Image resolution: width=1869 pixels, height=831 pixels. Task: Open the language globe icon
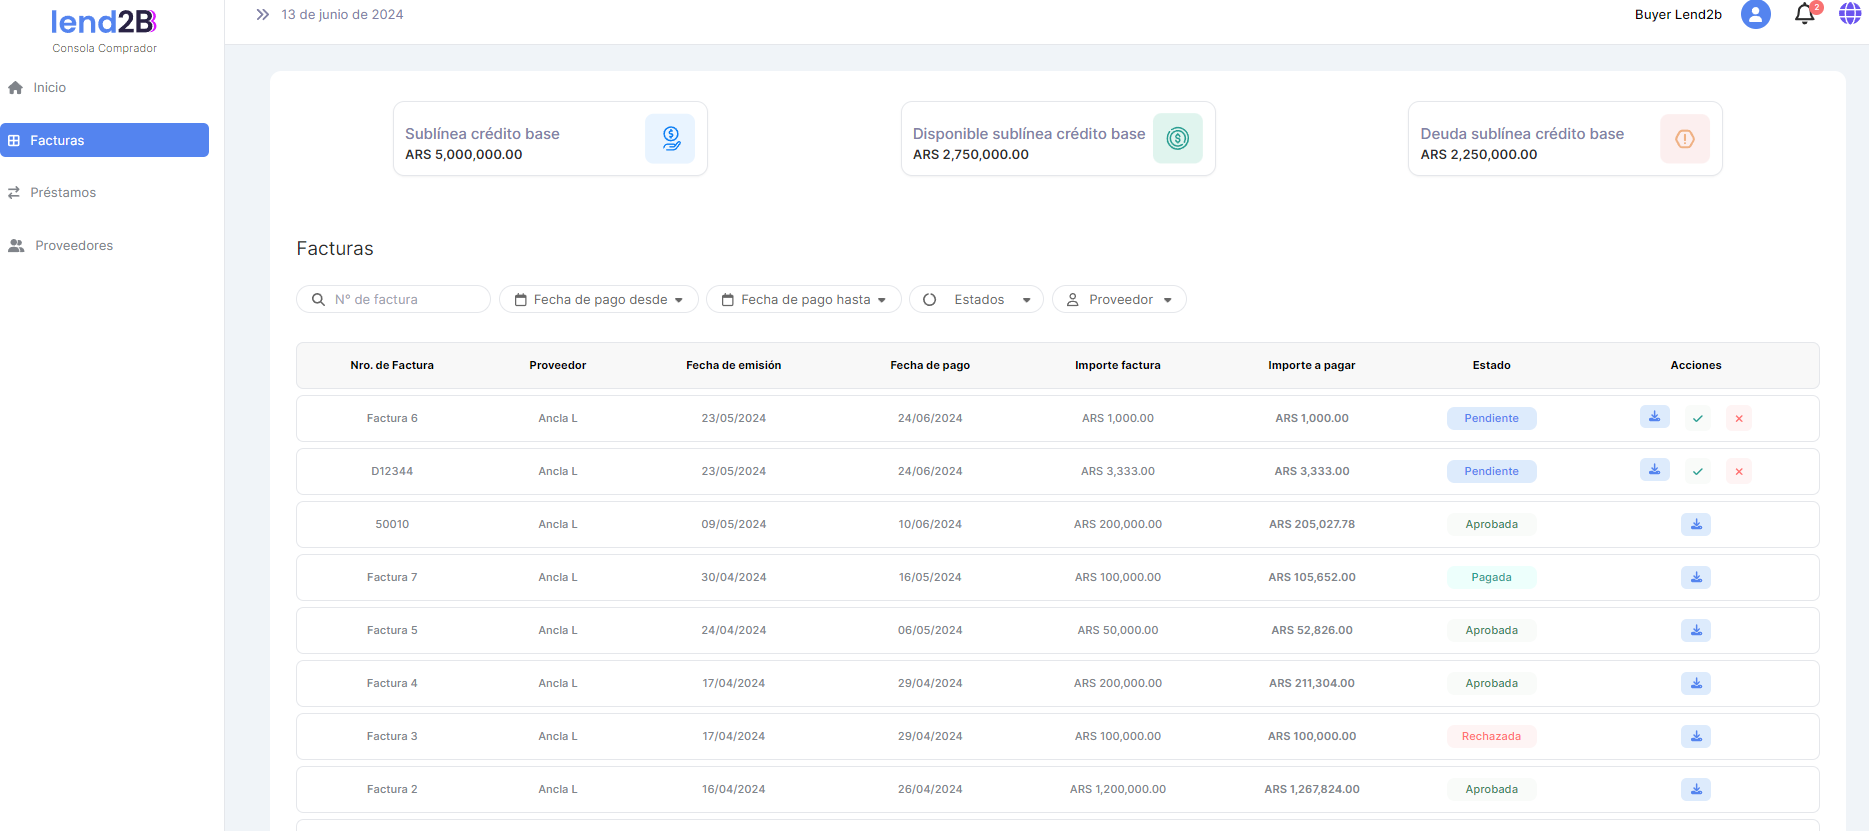[x=1849, y=14]
